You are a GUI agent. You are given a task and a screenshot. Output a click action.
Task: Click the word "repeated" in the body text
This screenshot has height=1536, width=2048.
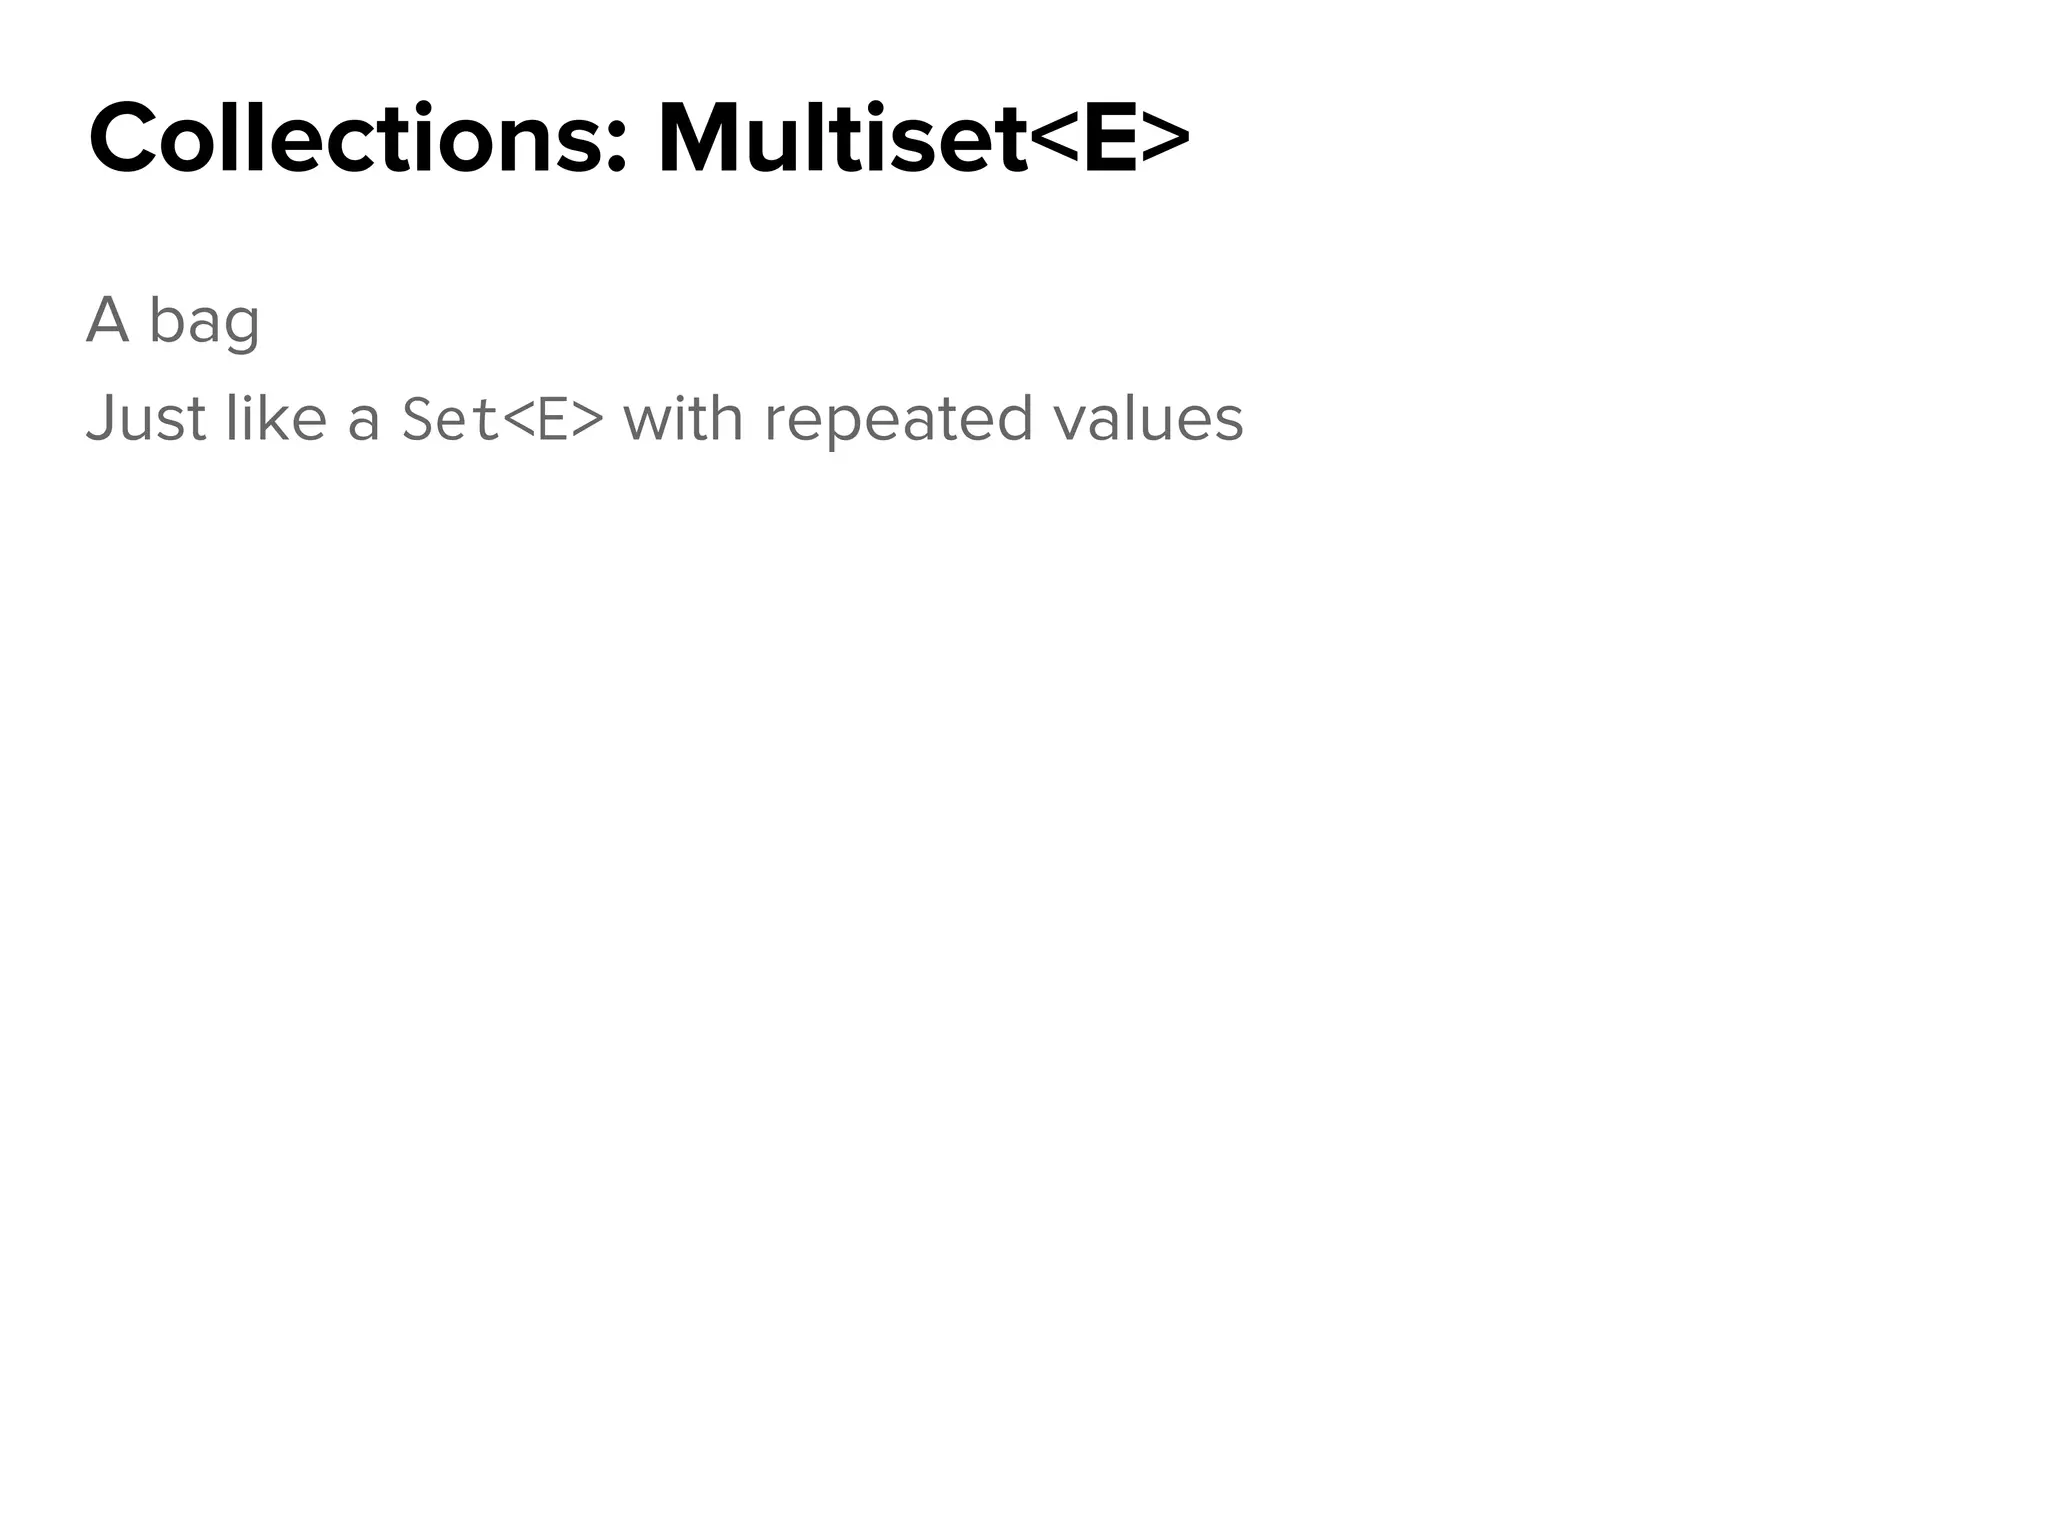point(898,420)
